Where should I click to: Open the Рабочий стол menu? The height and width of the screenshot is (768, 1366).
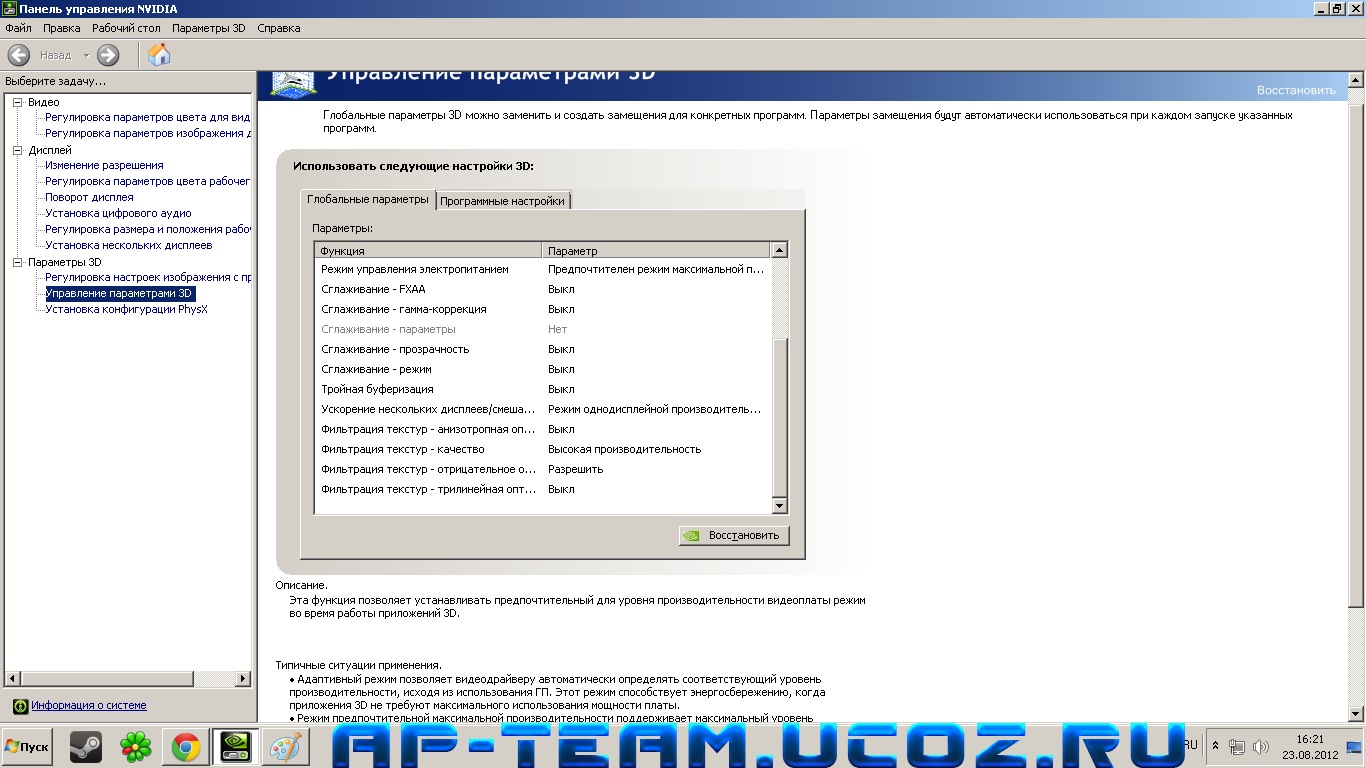[x=127, y=28]
